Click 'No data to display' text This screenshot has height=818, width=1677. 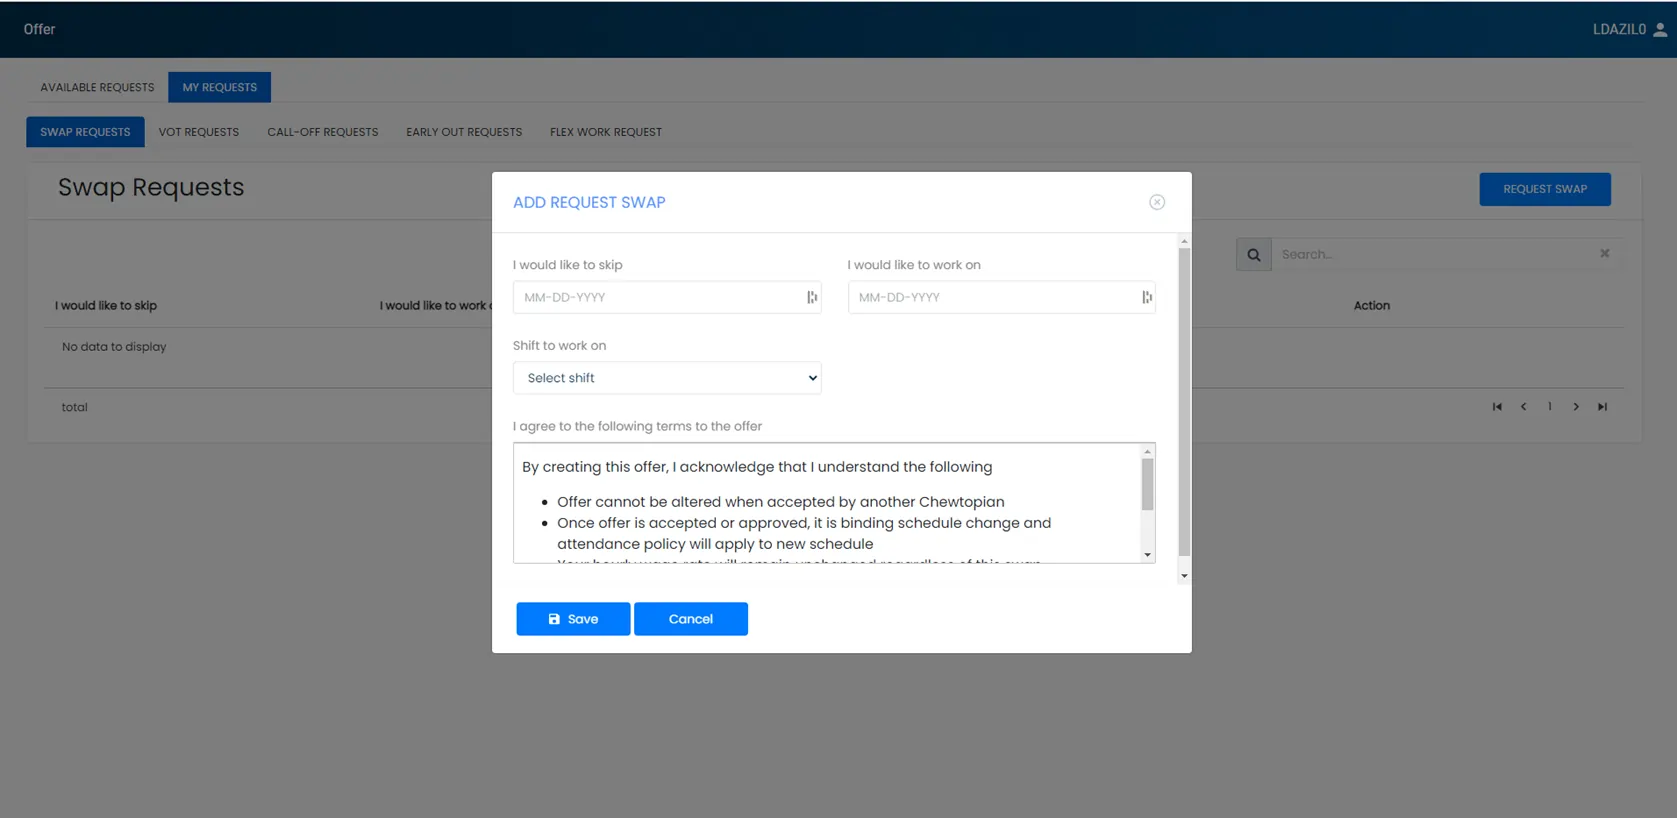coord(114,347)
